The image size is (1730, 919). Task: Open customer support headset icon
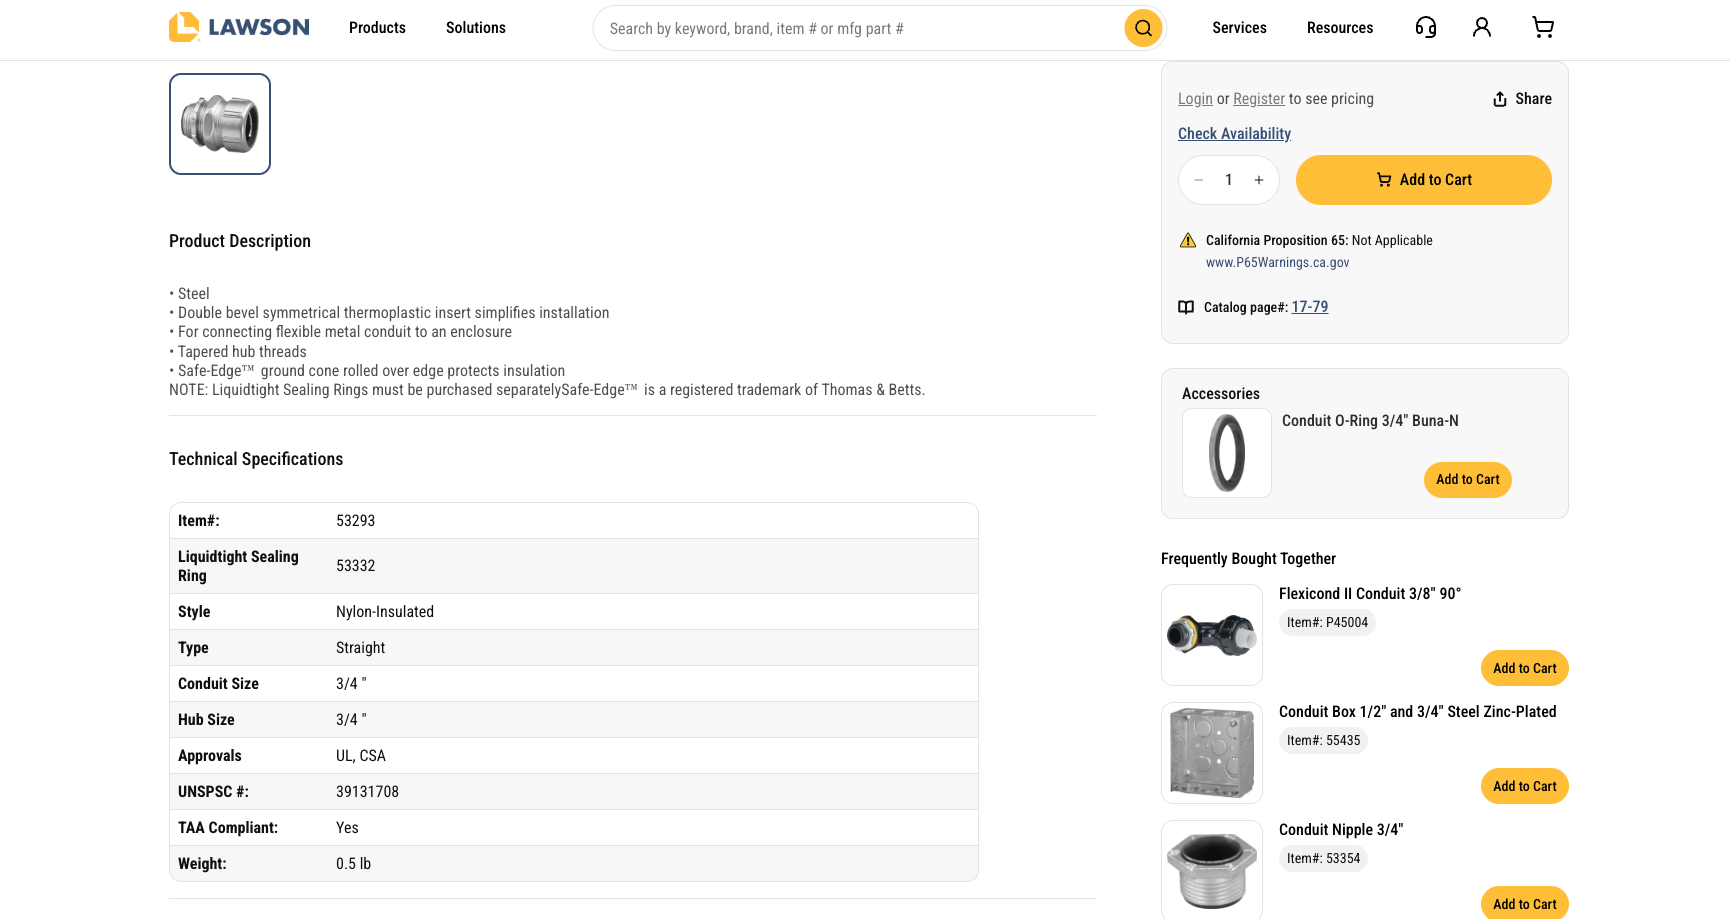click(1426, 28)
